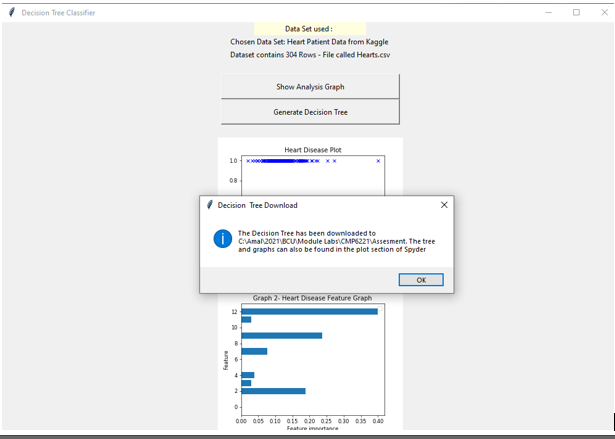The height and width of the screenshot is (439, 615).
Task: Click the feather icon in main window title bar
Action: coord(12,12)
